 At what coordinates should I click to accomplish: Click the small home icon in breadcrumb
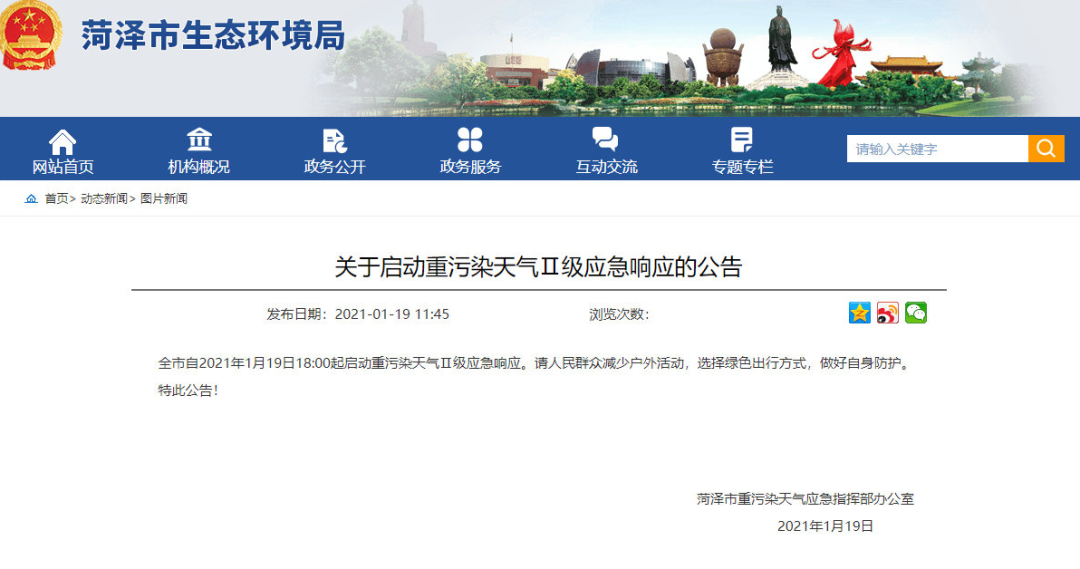pyautogui.click(x=31, y=199)
